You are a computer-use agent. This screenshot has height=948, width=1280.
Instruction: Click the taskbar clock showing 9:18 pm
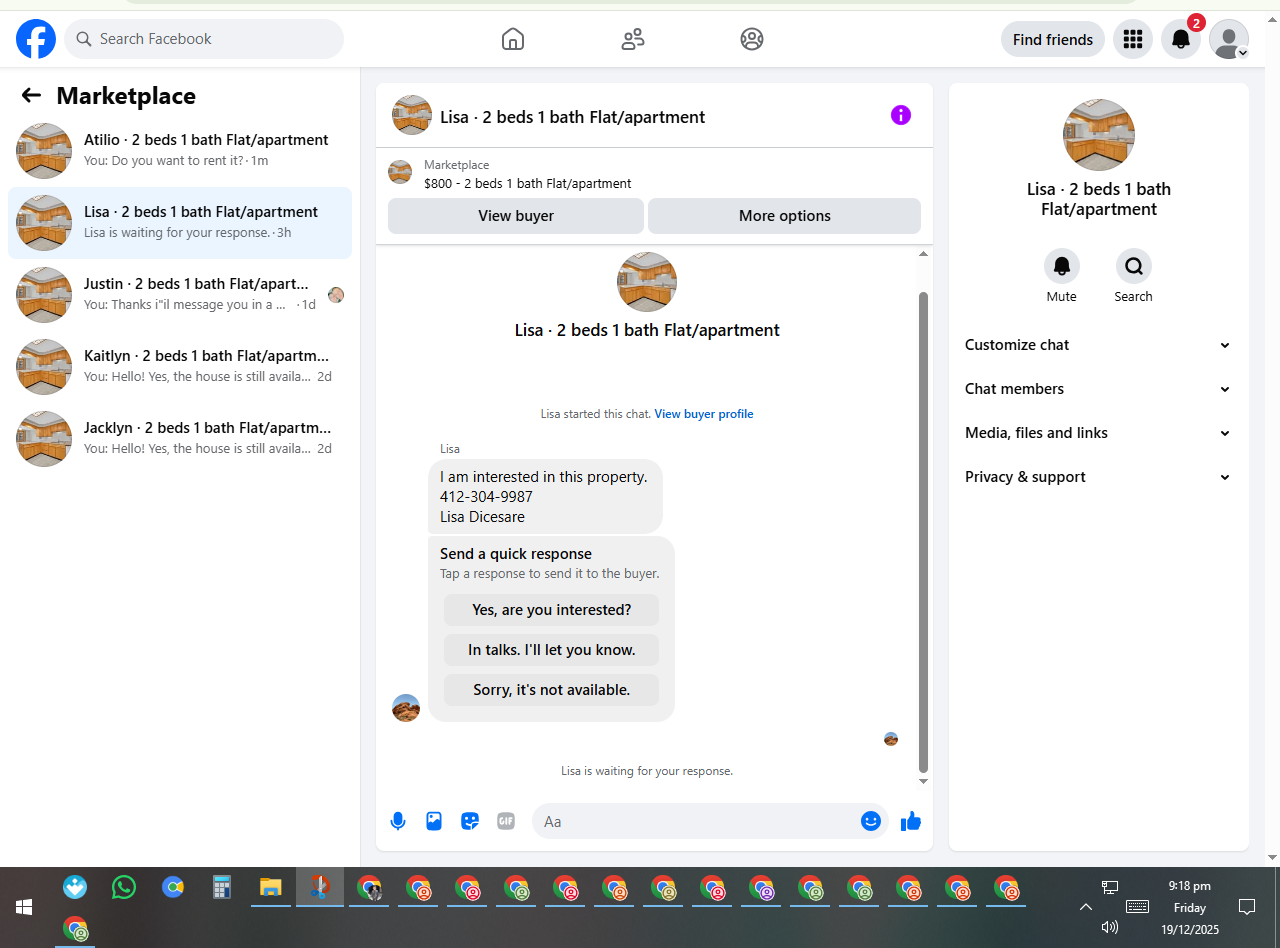coord(1189,907)
